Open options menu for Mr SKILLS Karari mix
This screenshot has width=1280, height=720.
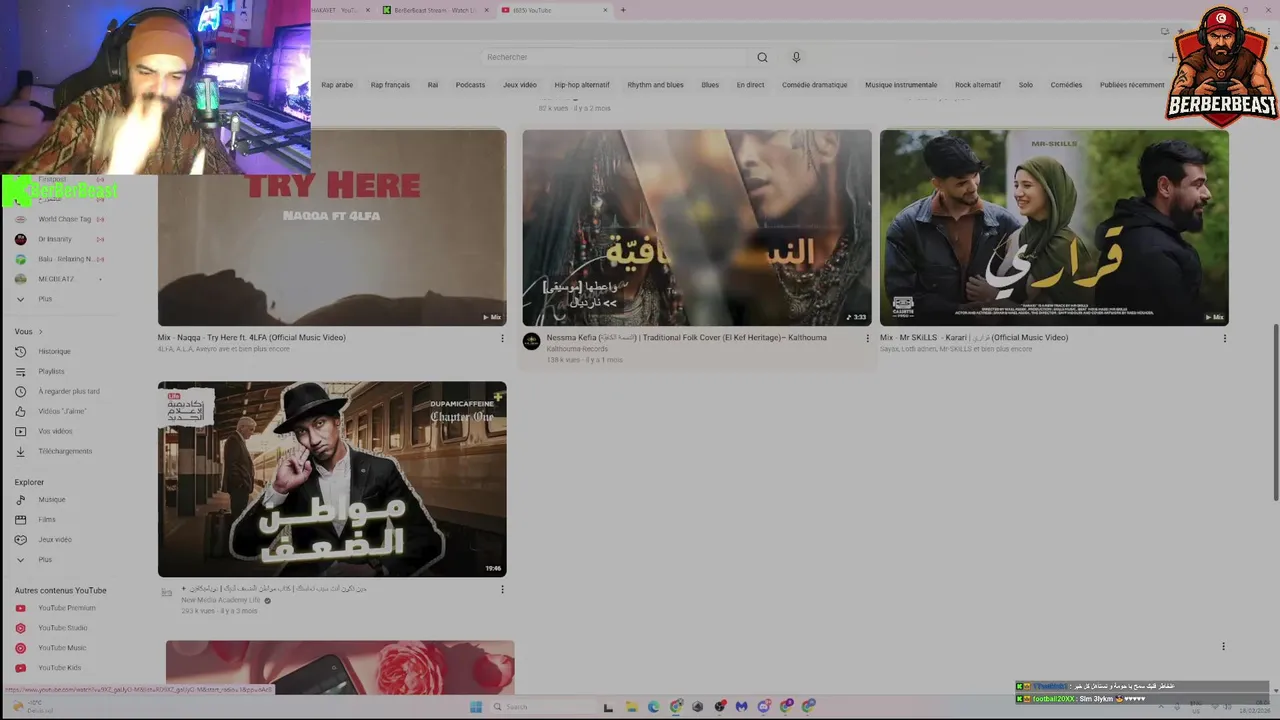coord(1224,338)
